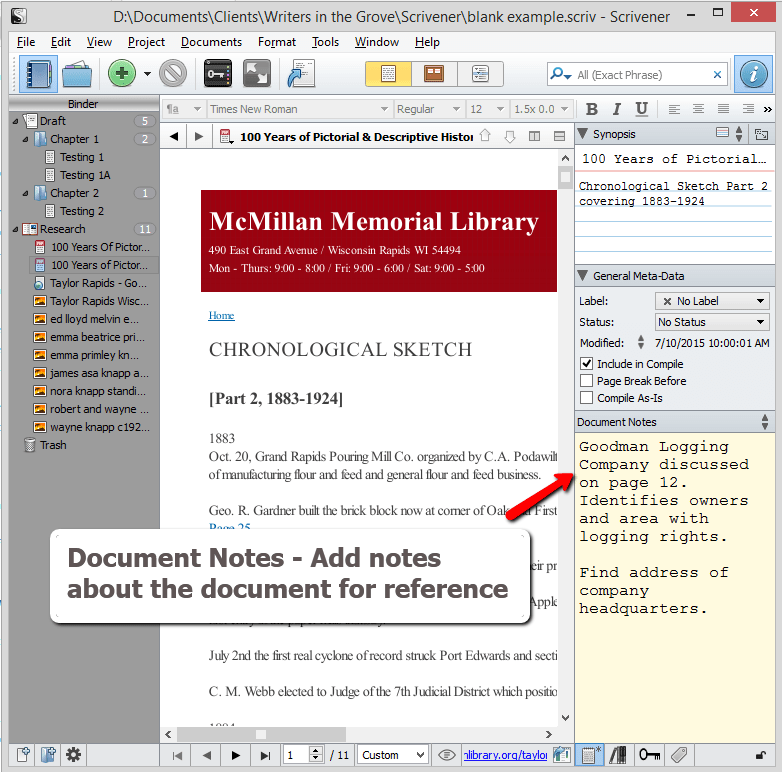
Task: Open the Documents menu
Action: [x=211, y=42]
